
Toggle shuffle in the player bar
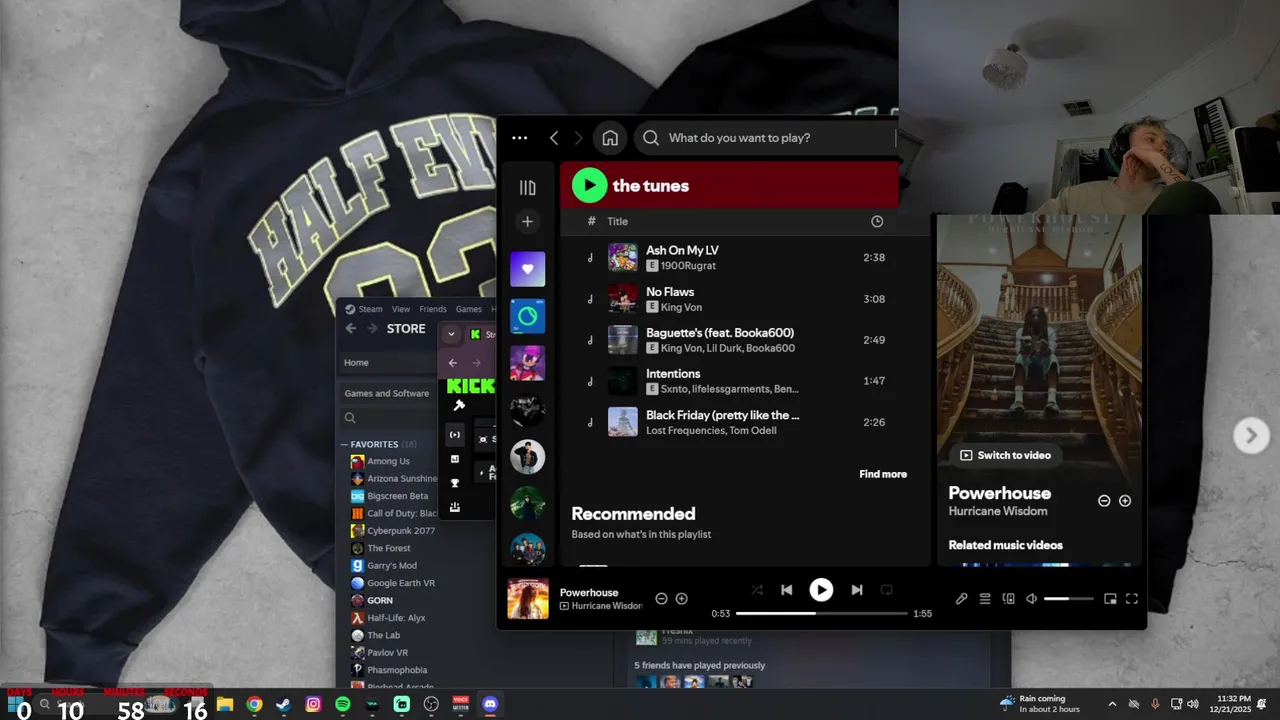coord(757,590)
